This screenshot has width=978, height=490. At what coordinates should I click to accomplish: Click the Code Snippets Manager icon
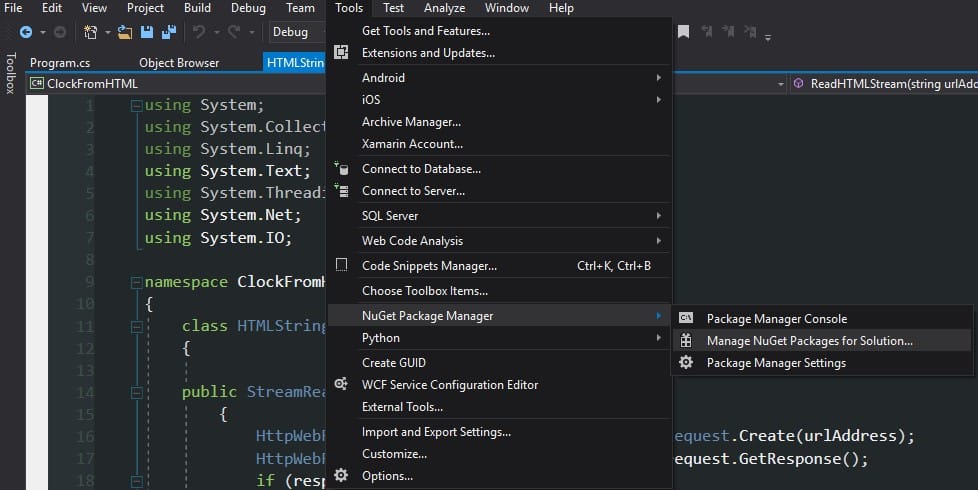click(341, 265)
